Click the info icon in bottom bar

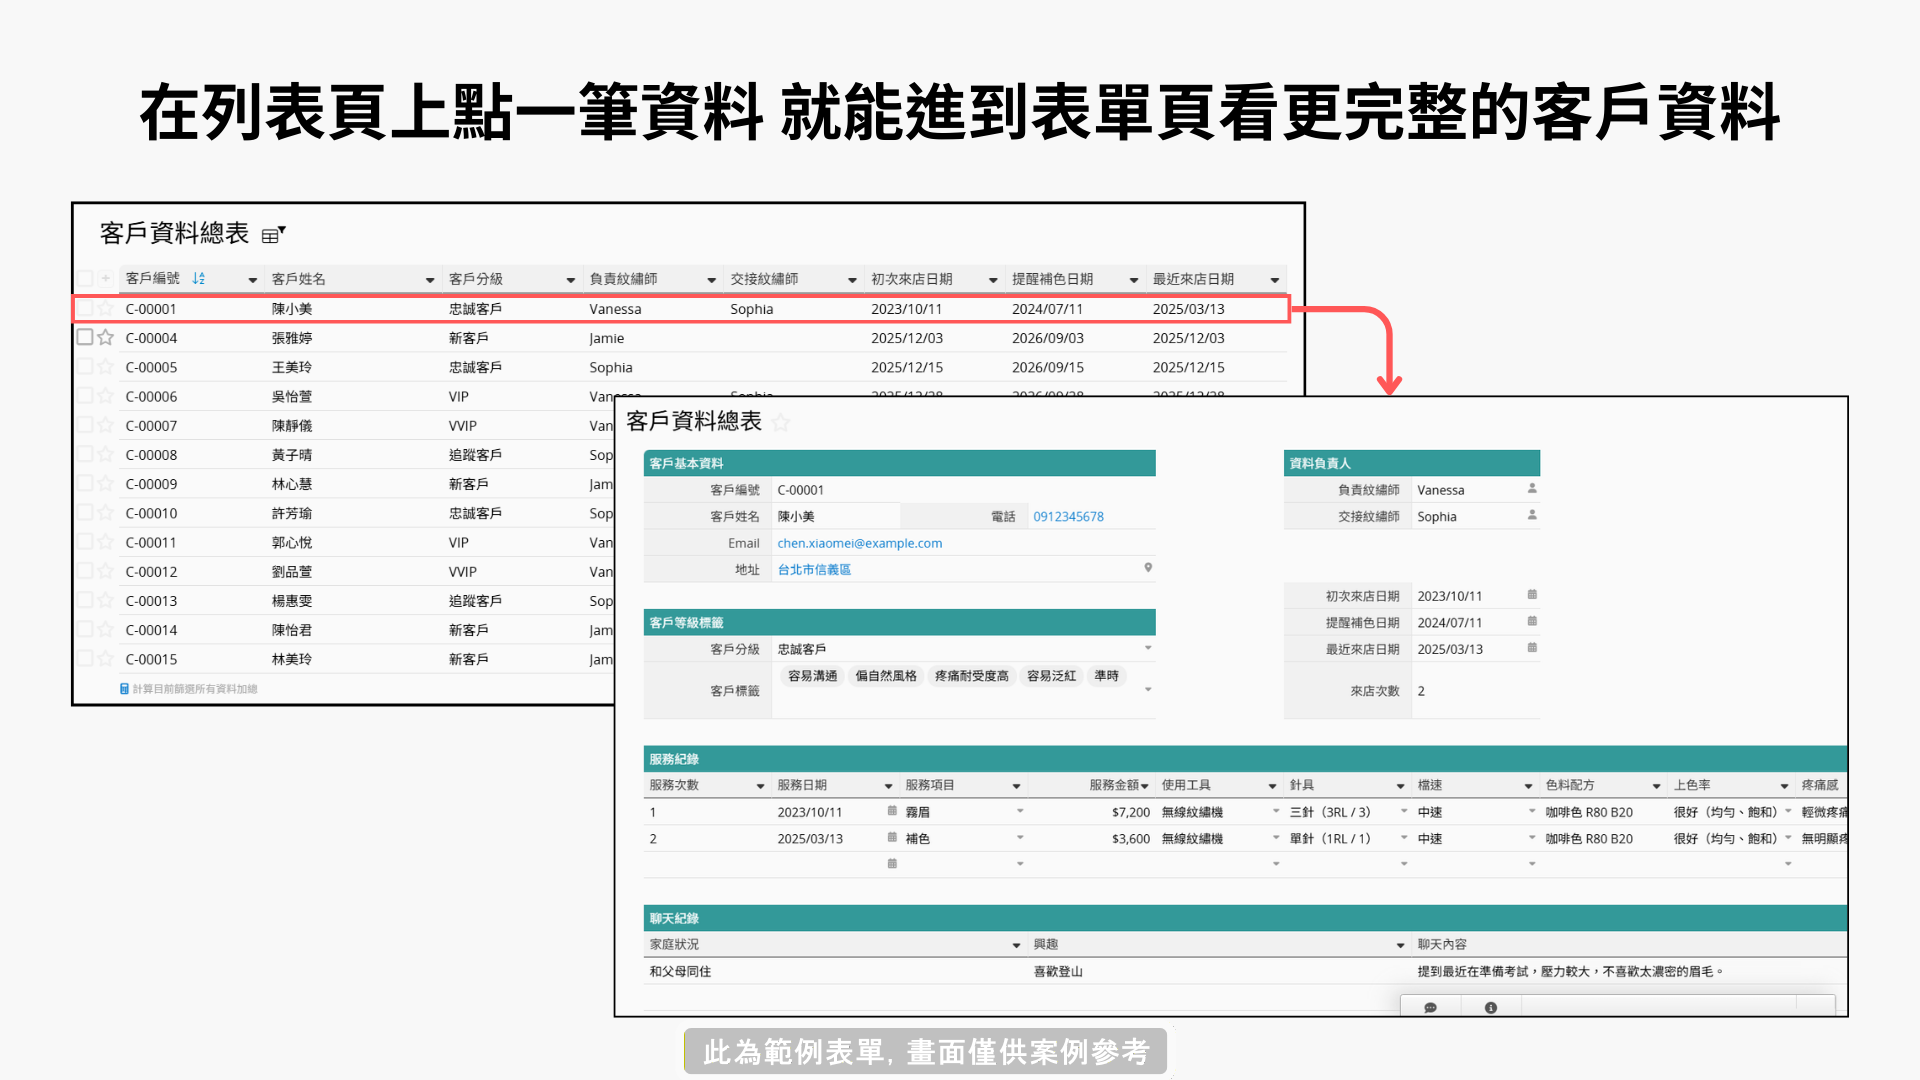coord(1491,1007)
